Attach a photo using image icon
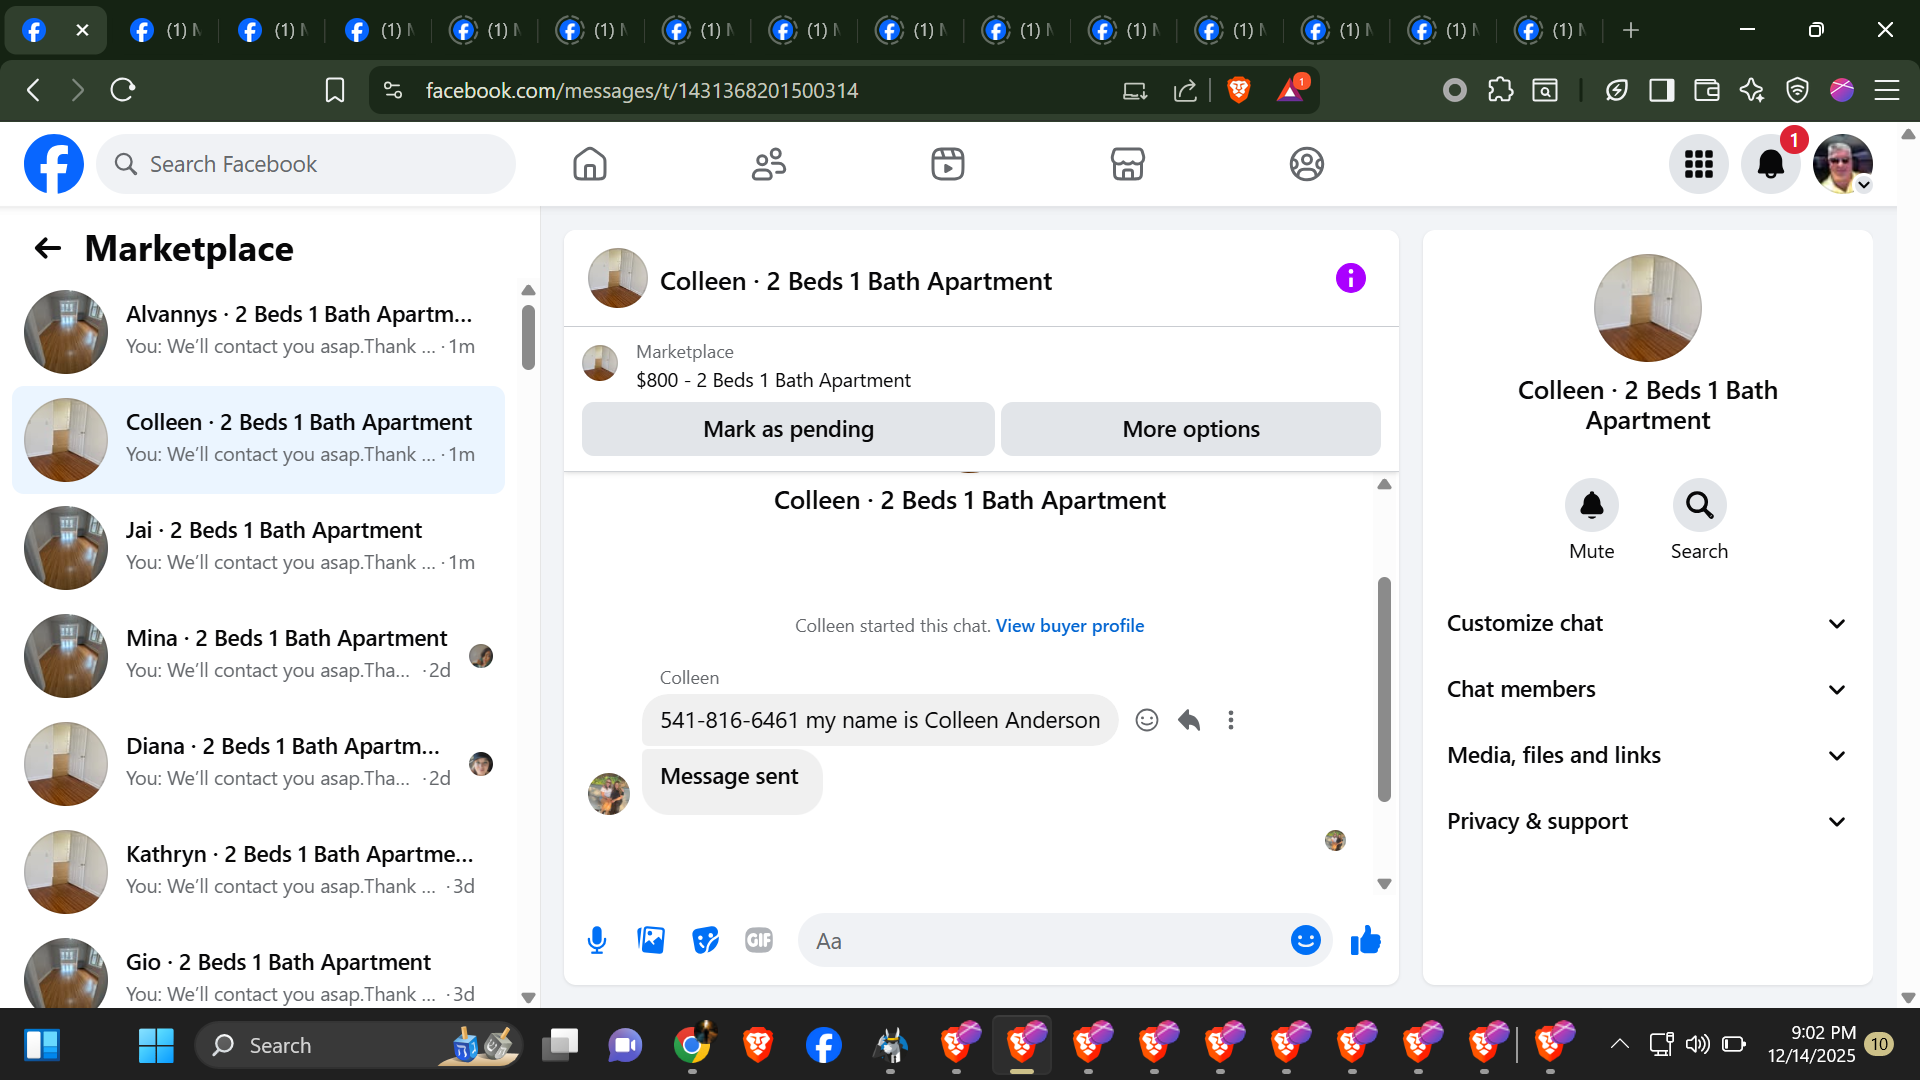The image size is (1920, 1080). pos(651,940)
